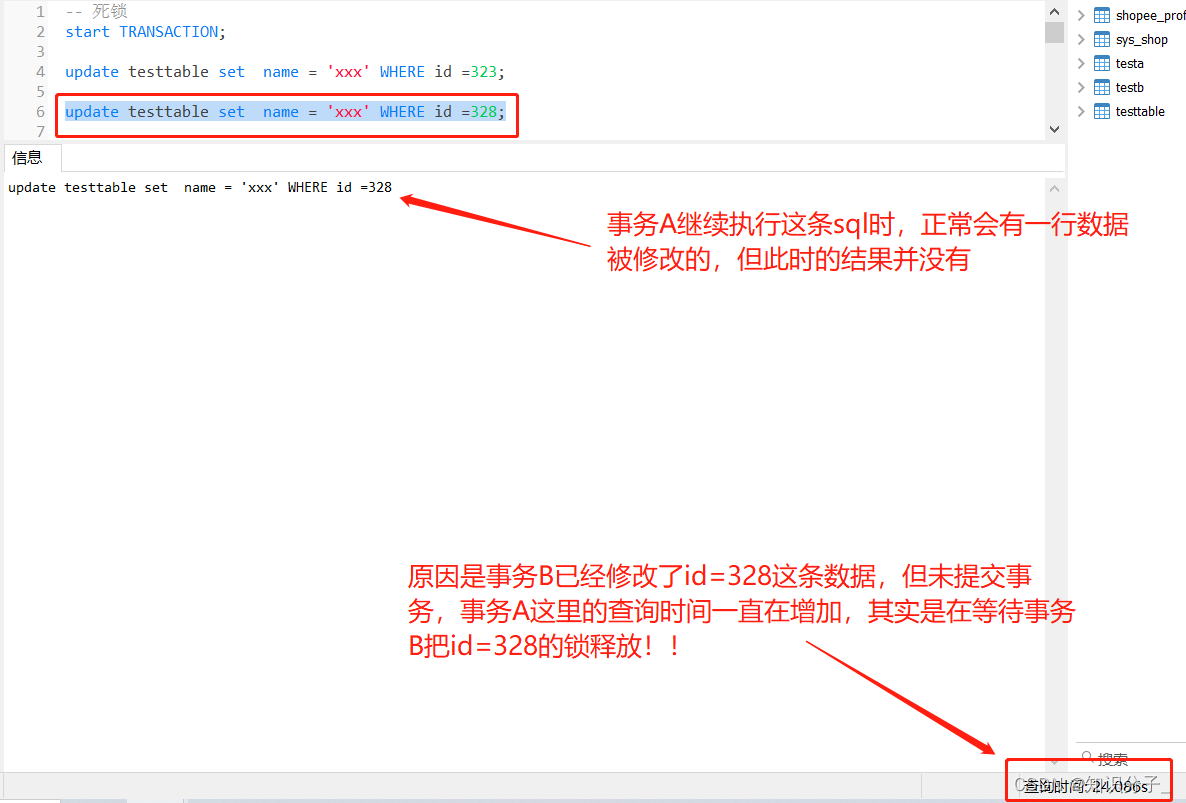The image size is (1186, 803).
Task: Click the editor scrollbar thumb
Action: [1054, 31]
